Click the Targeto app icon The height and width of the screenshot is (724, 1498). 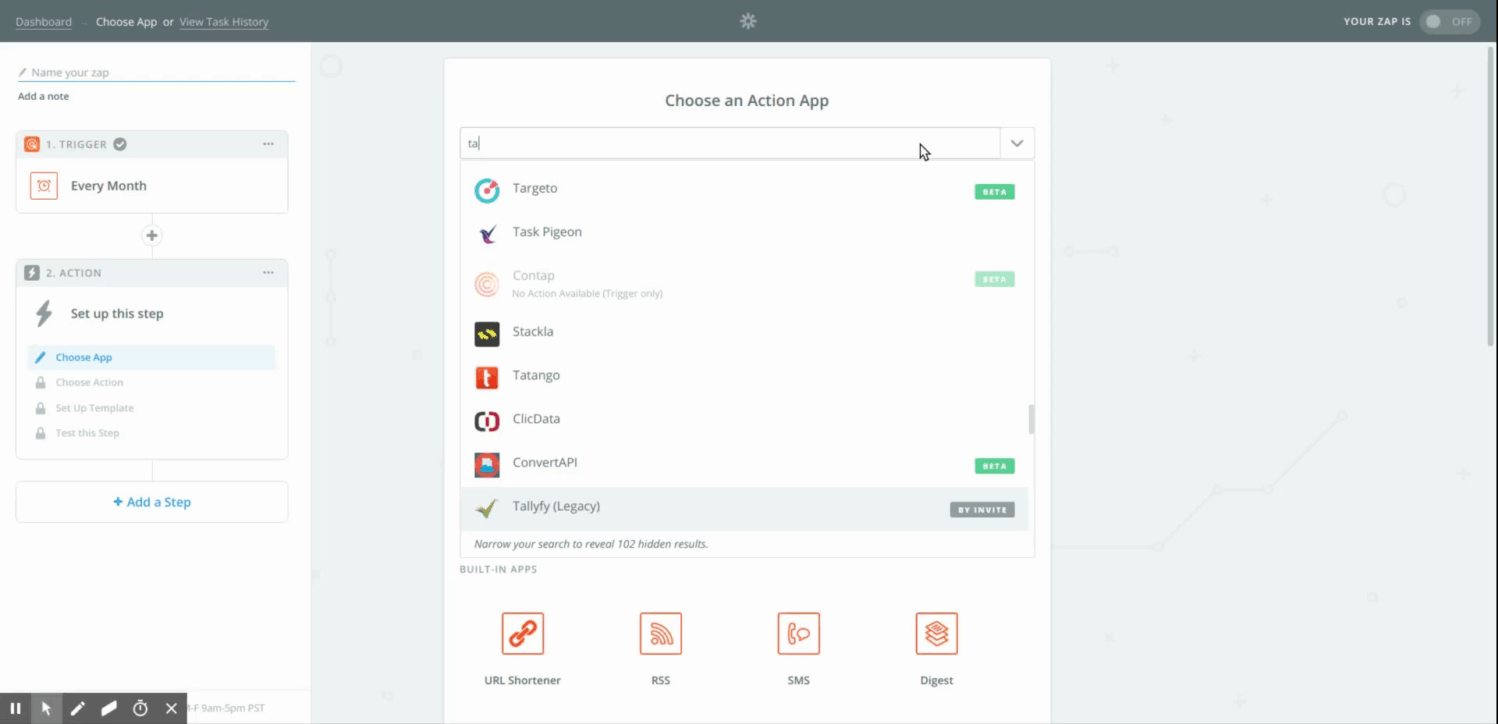click(x=487, y=190)
